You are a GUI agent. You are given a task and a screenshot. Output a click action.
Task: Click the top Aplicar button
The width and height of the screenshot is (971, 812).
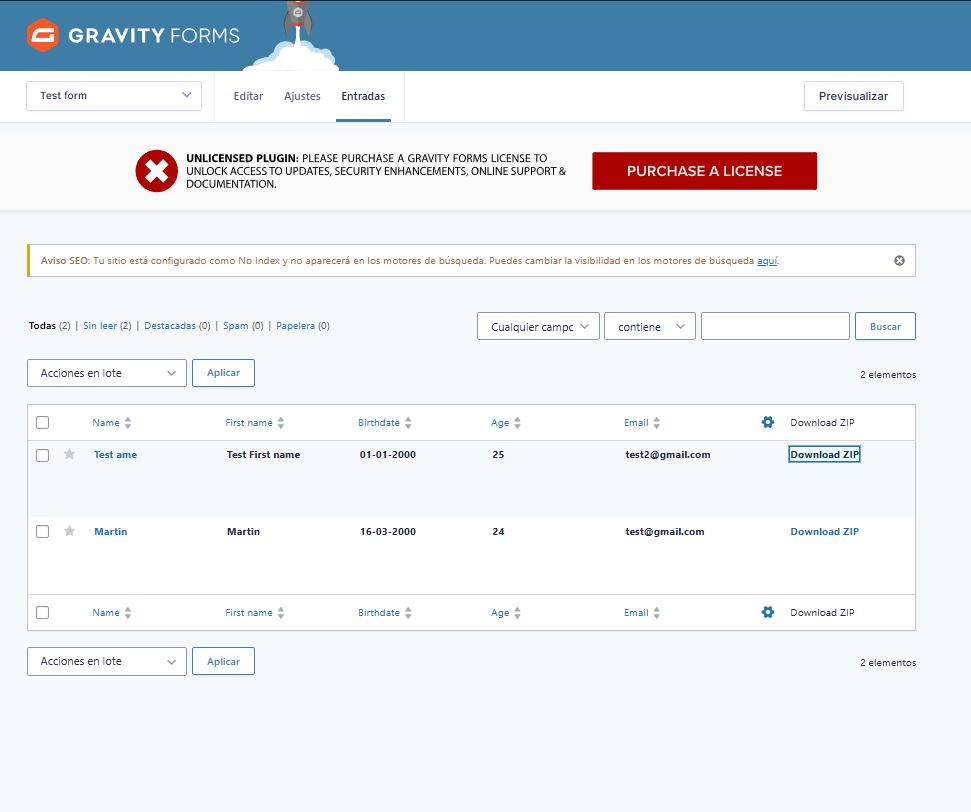pyautogui.click(x=223, y=373)
